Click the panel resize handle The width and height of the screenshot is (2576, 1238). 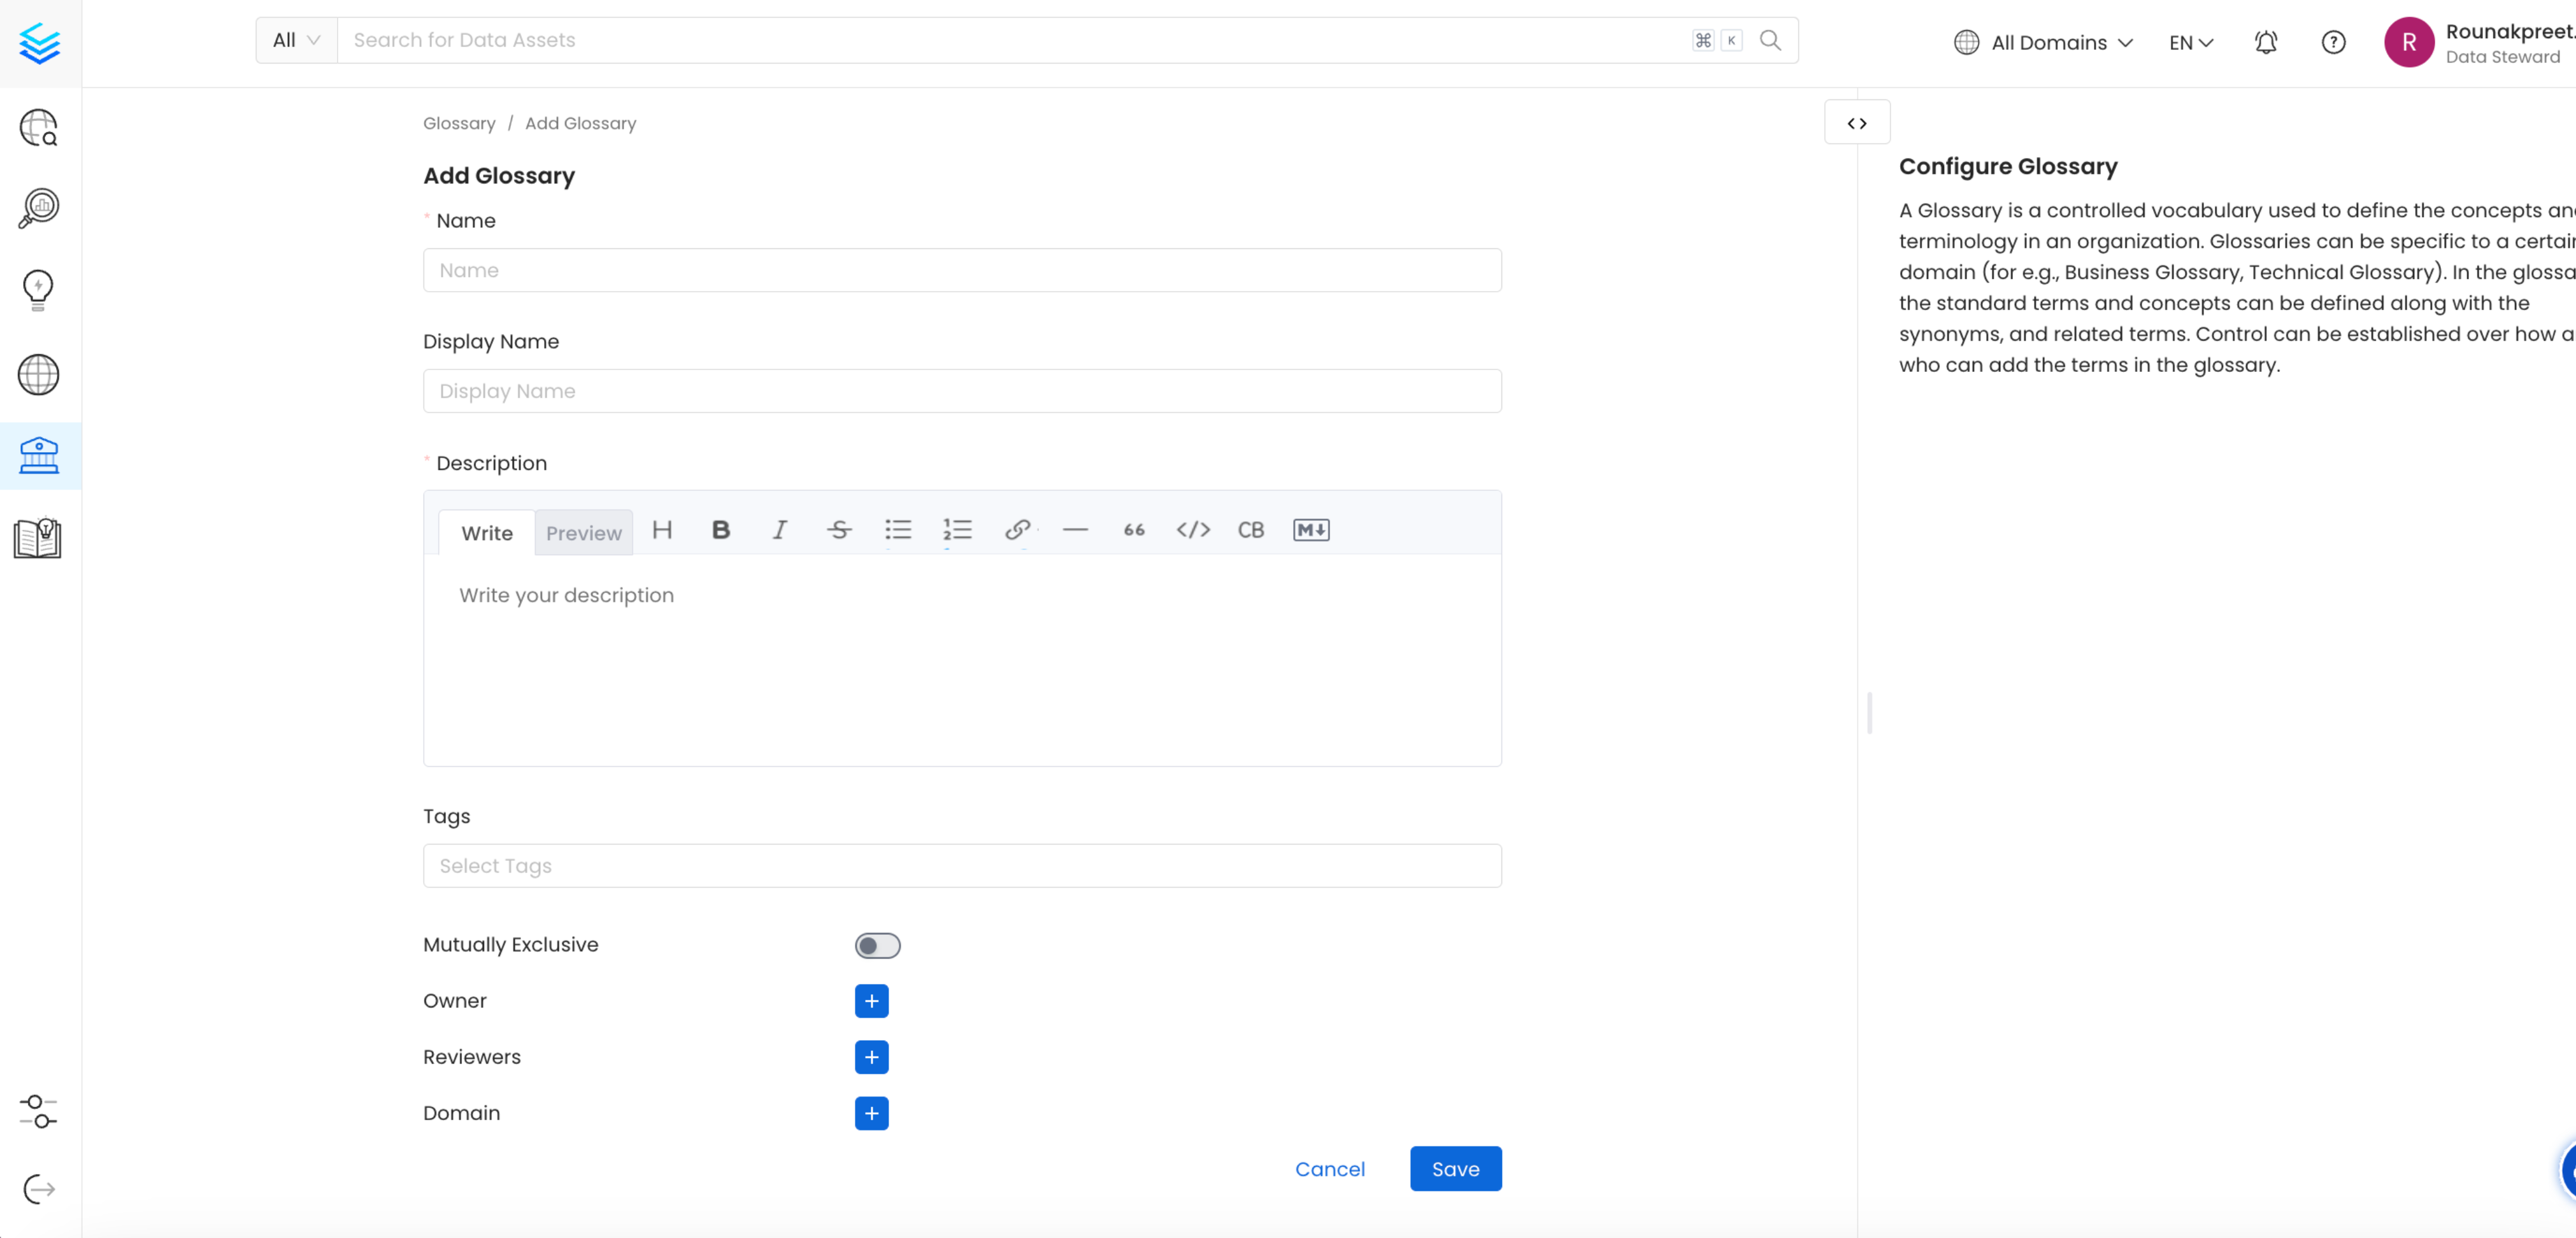(x=1869, y=713)
